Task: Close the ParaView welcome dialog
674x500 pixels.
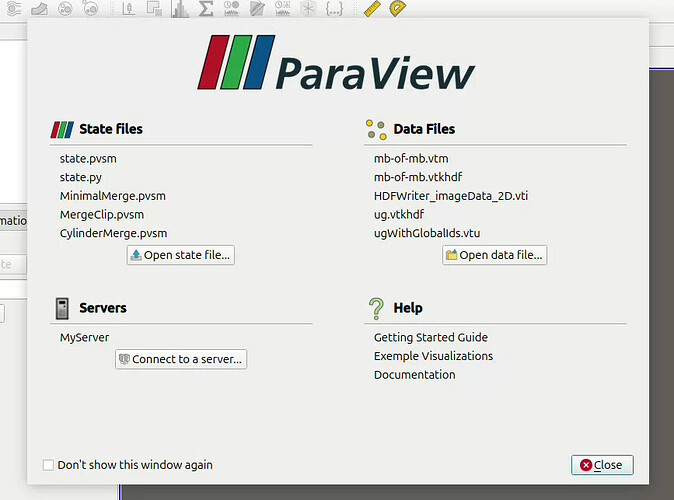Action: coord(602,465)
